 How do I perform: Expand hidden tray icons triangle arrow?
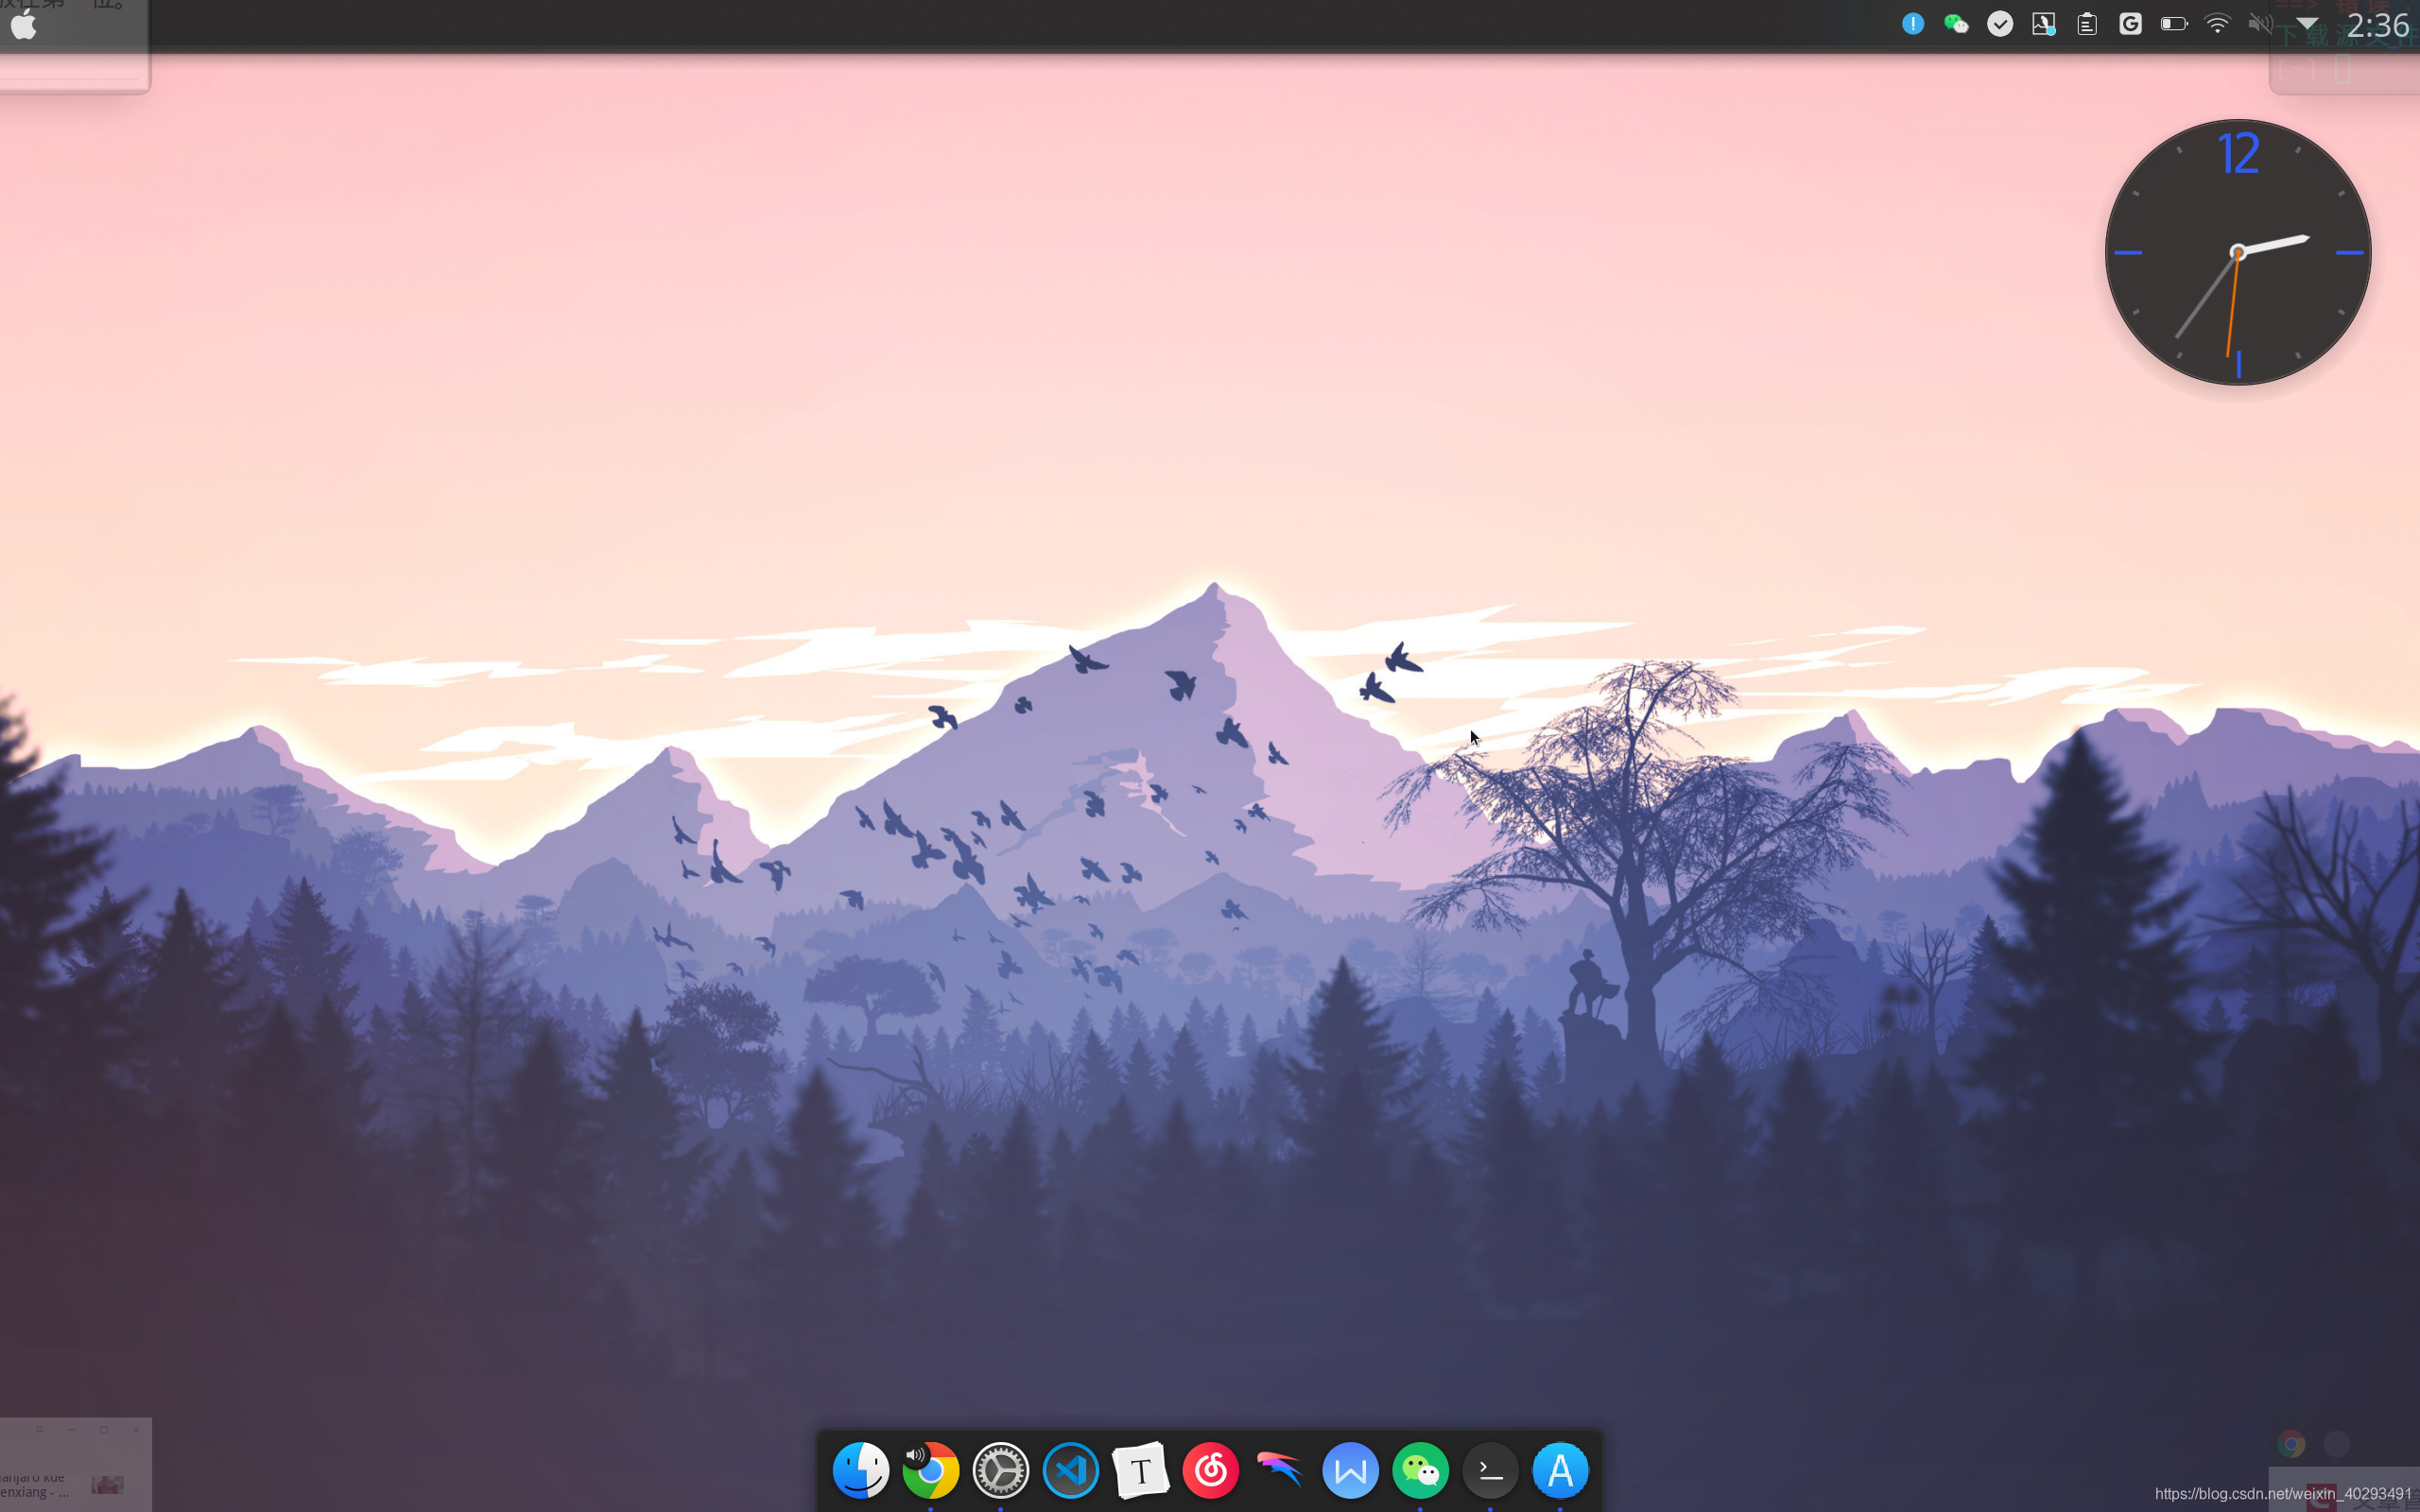pyautogui.click(x=2307, y=24)
